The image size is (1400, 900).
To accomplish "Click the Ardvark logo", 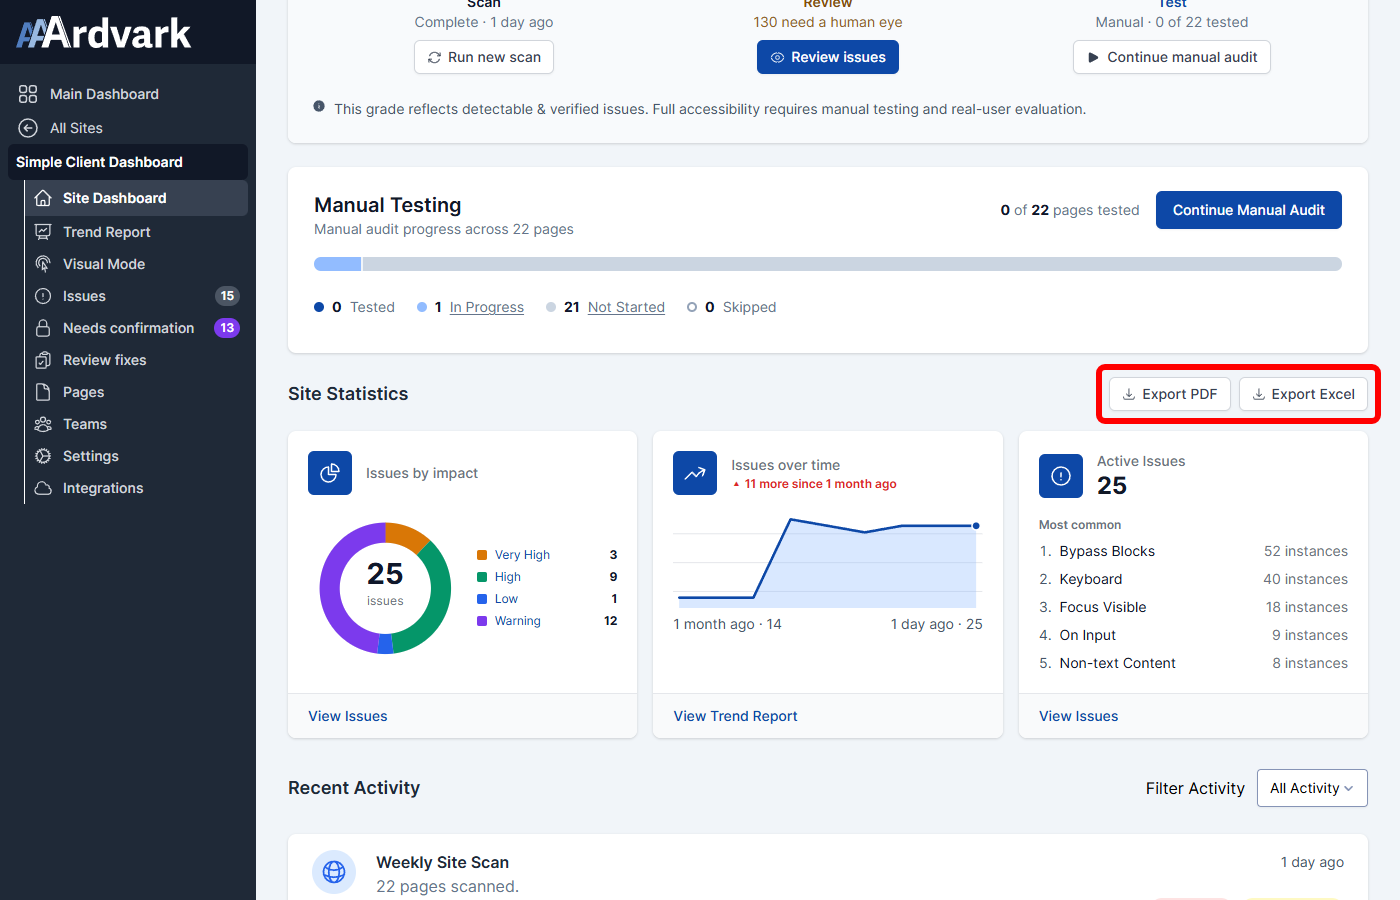I will [x=104, y=33].
